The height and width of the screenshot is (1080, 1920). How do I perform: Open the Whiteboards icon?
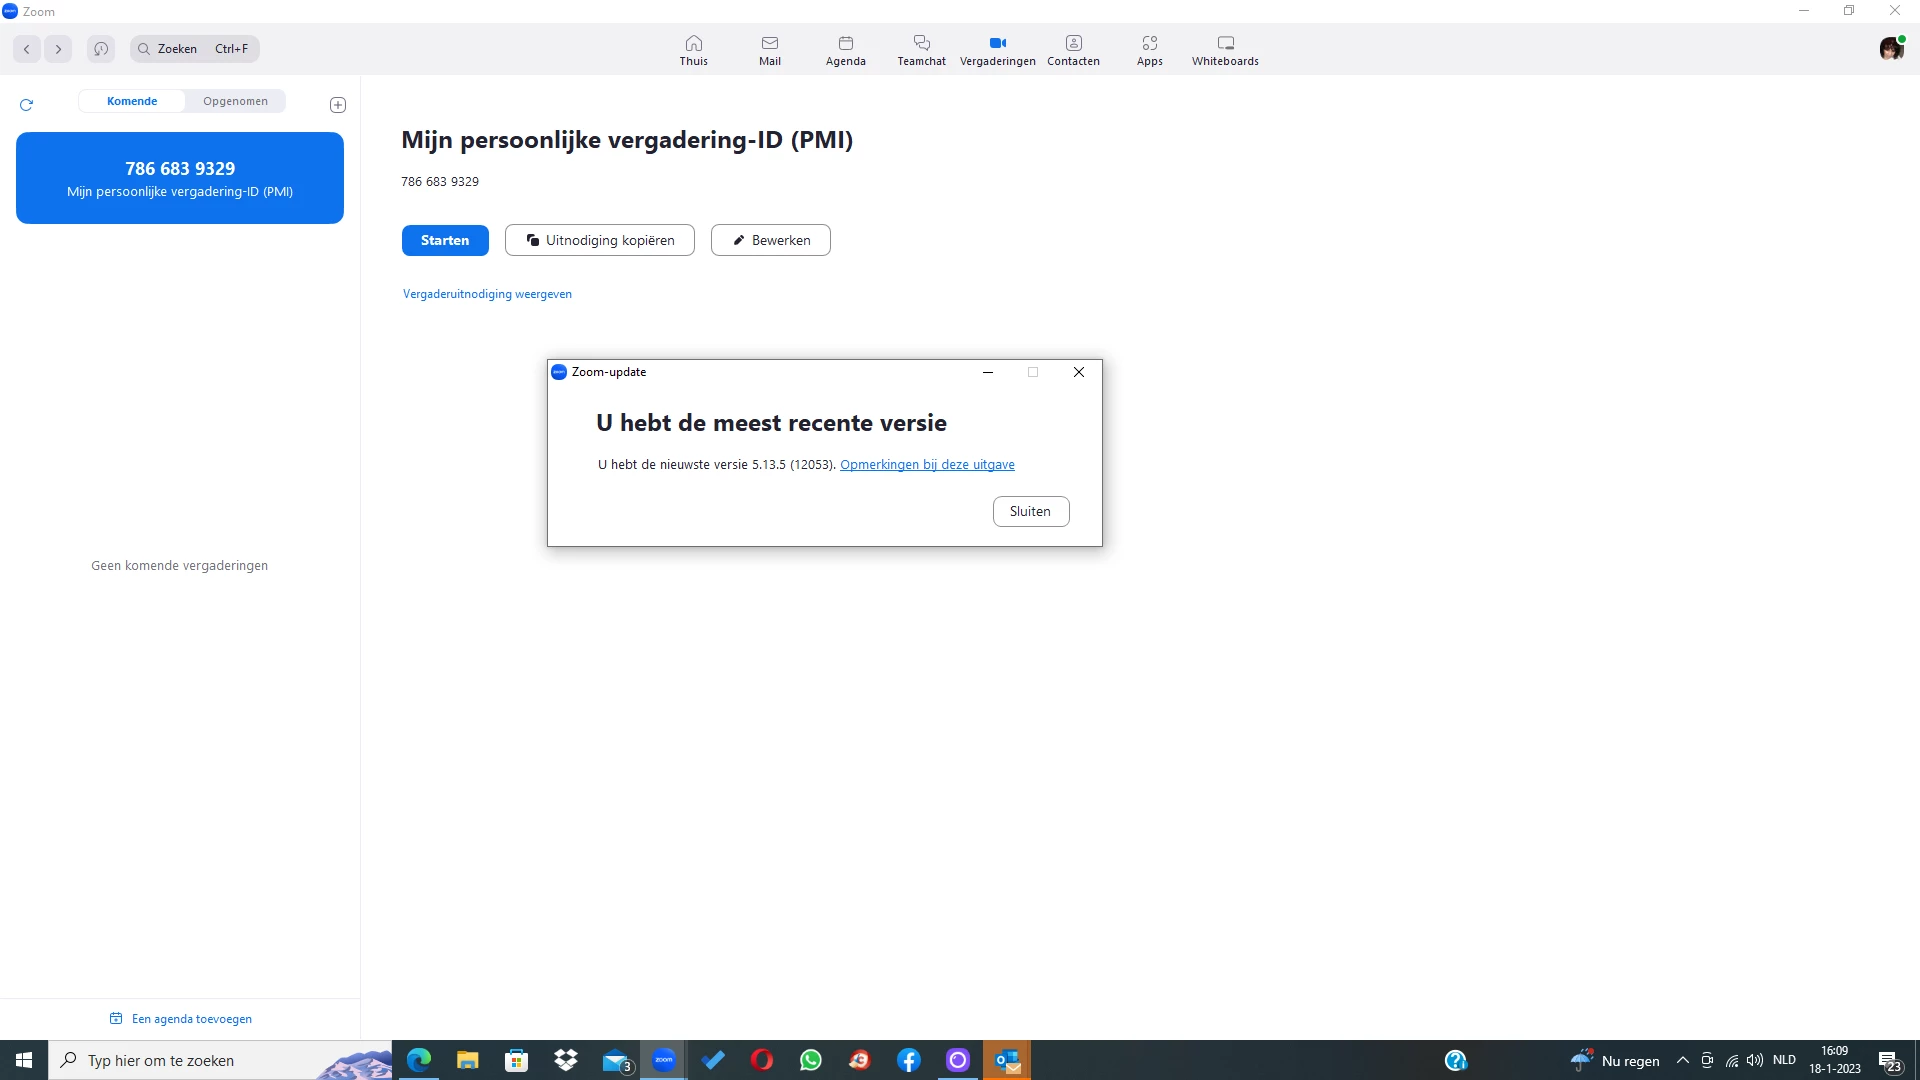click(1225, 49)
